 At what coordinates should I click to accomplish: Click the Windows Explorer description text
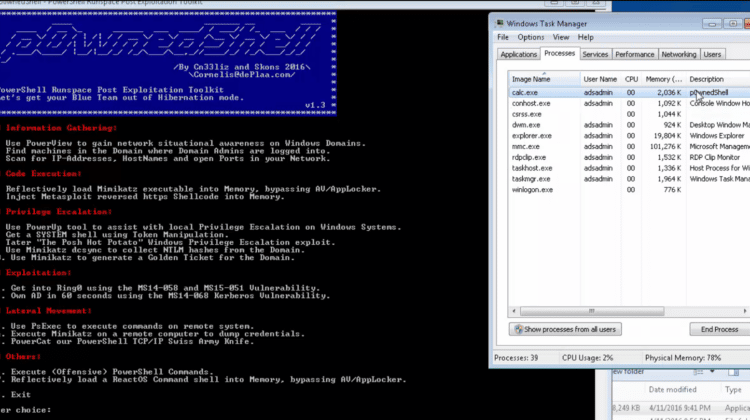717,136
